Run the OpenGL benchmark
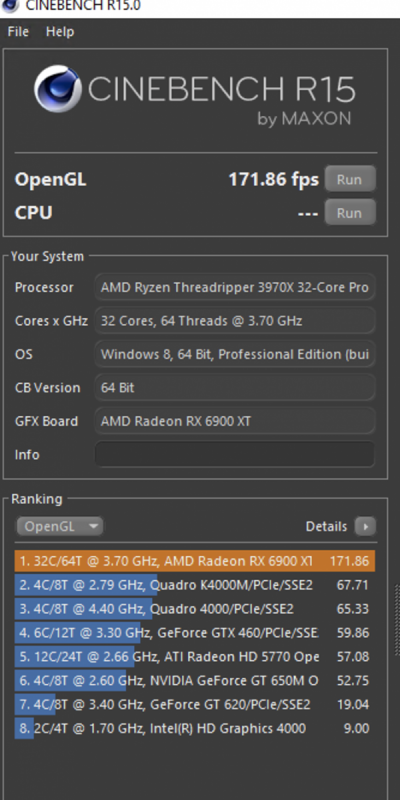This screenshot has width=400, height=800. [x=349, y=179]
